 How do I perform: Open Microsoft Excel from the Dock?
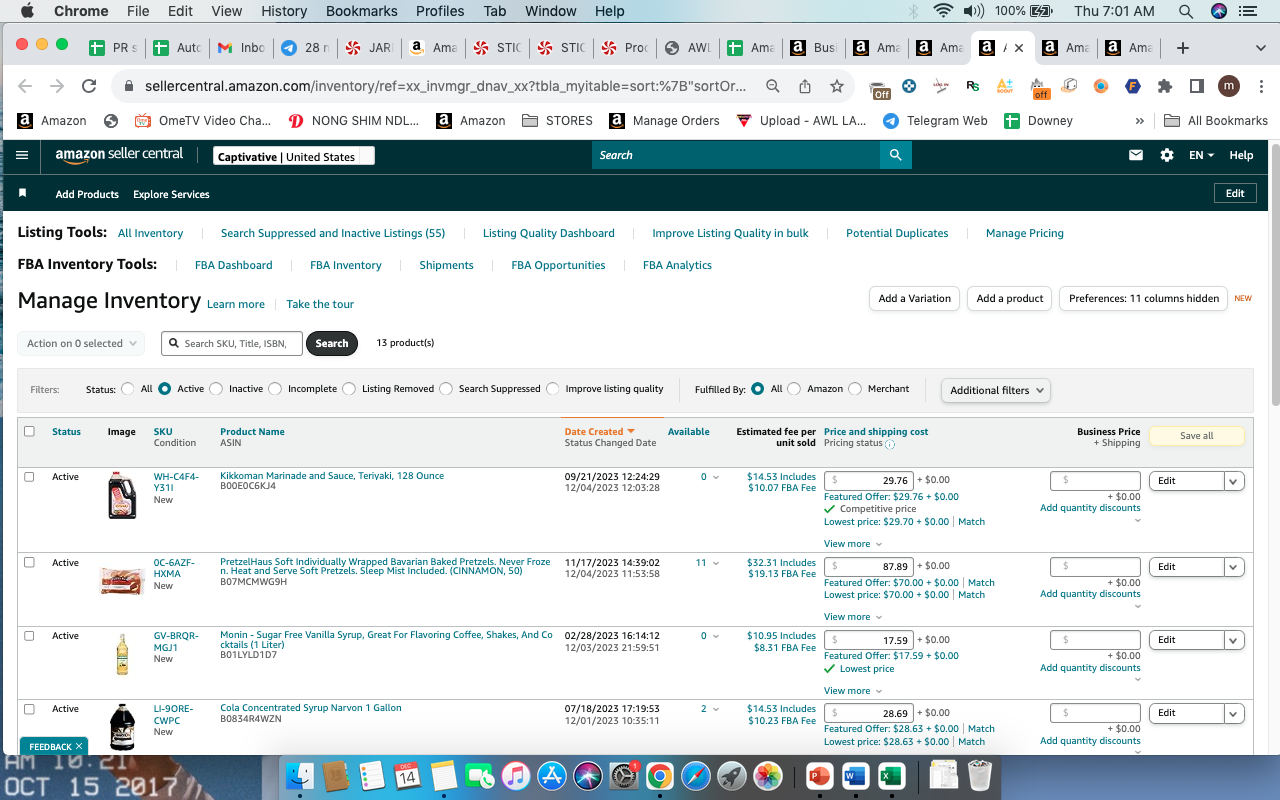pyautogui.click(x=891, y=776)
